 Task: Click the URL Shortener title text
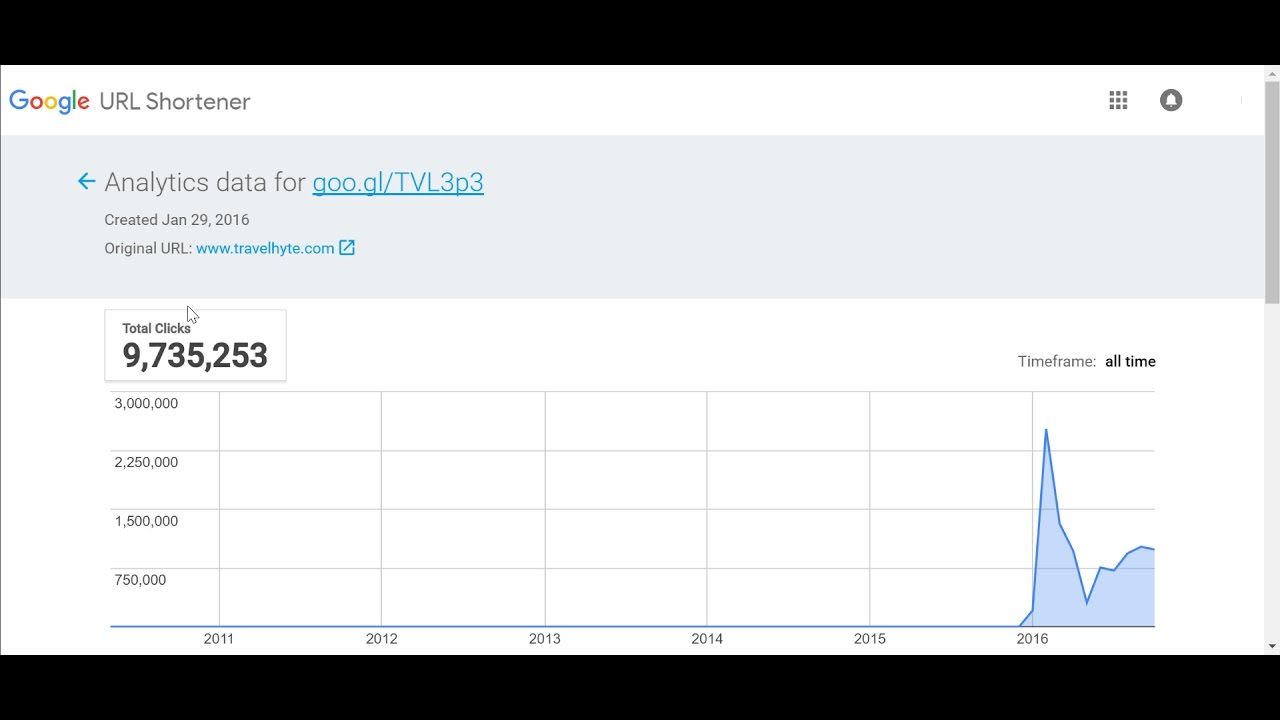click(x=175, y=101)
